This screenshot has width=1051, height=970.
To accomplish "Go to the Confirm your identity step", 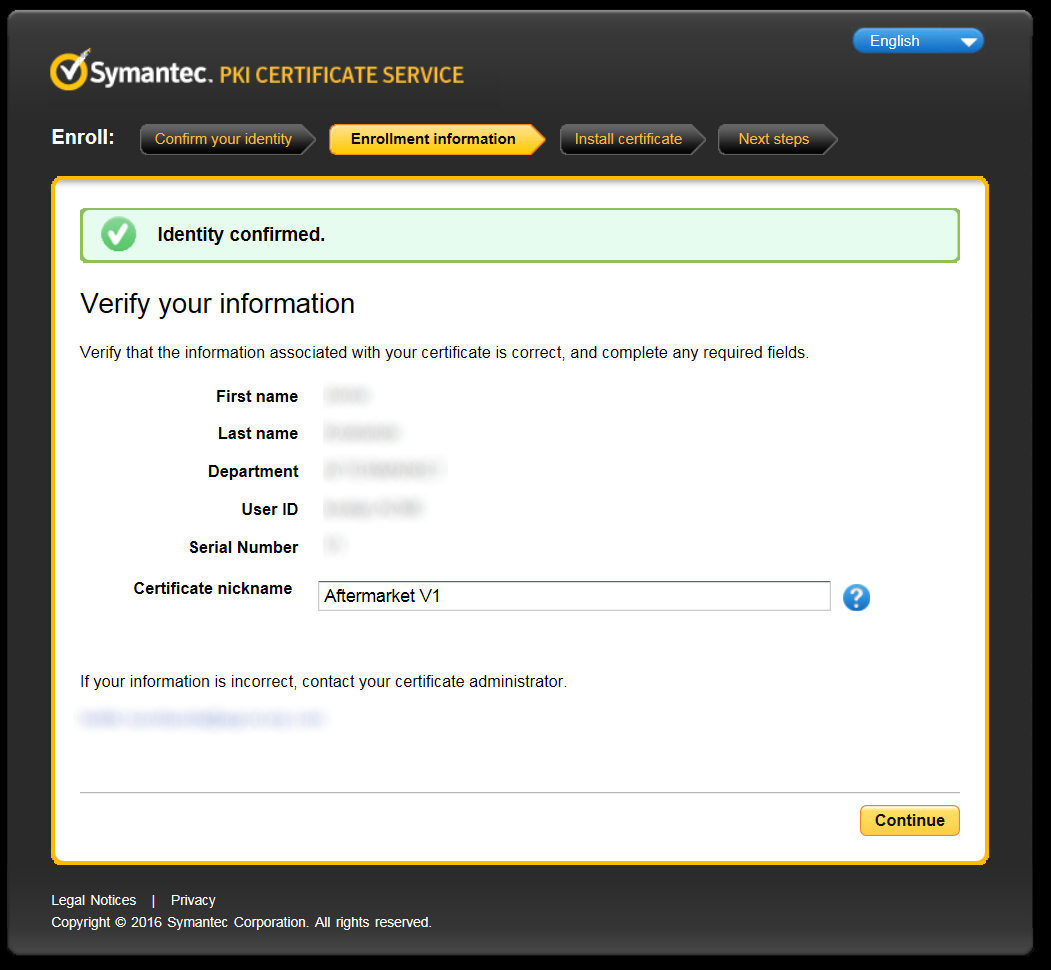I will pyautogui.click(x=223, y=139).
